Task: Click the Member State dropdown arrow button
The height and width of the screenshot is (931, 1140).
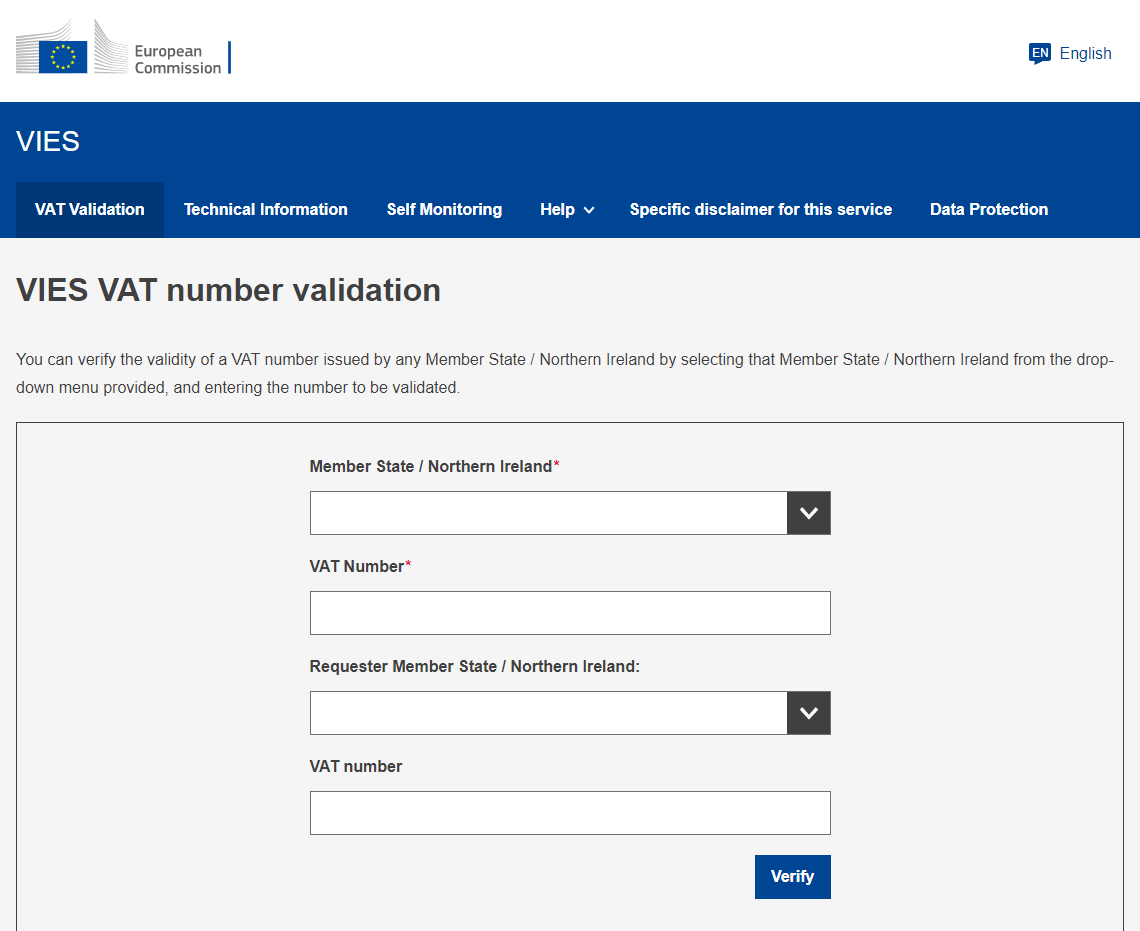Action: point(808,513)
